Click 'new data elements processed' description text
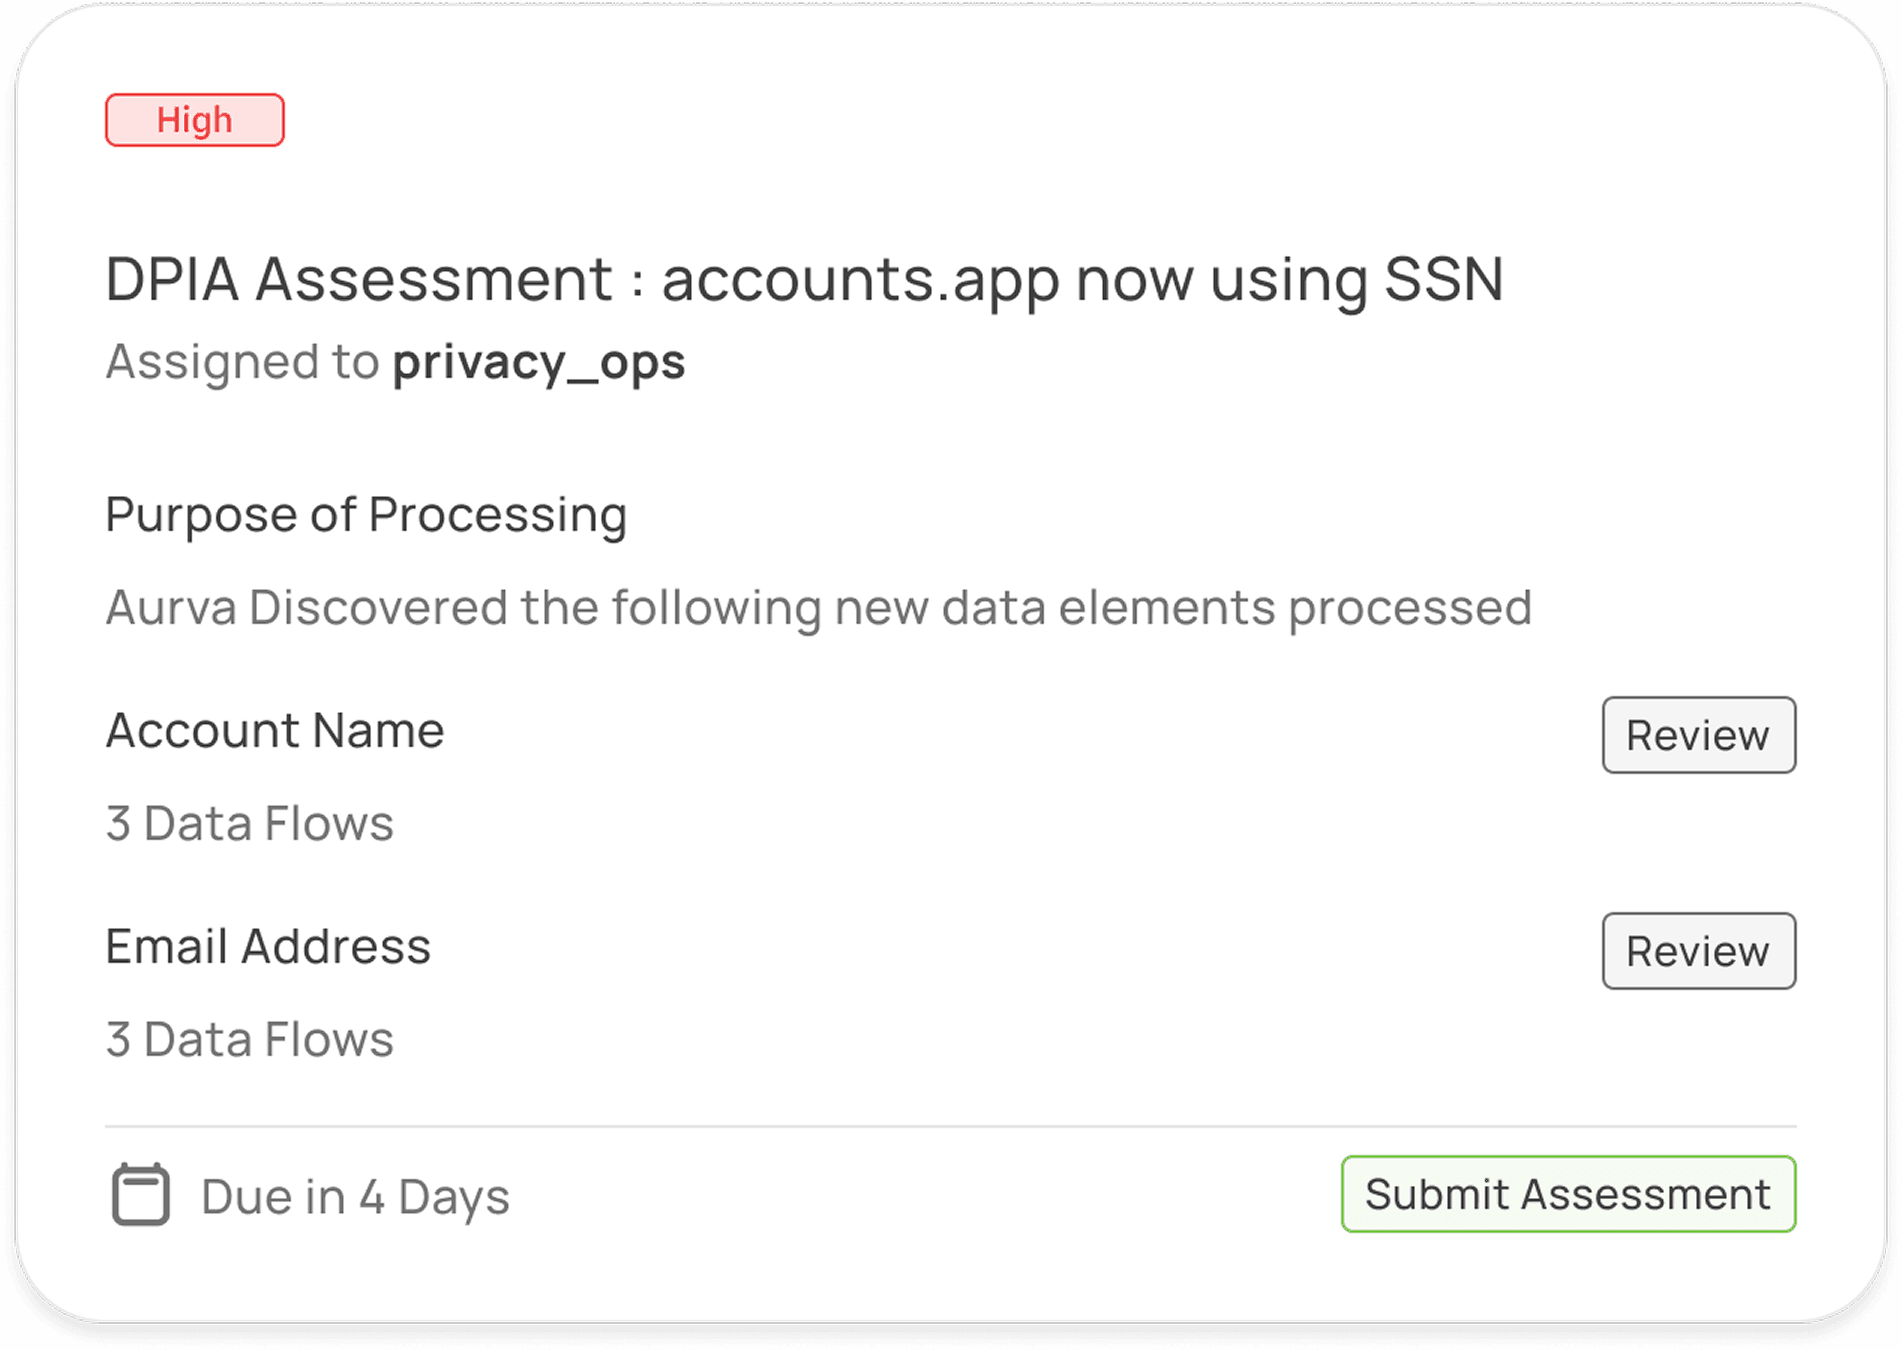 pos(1182,608)
